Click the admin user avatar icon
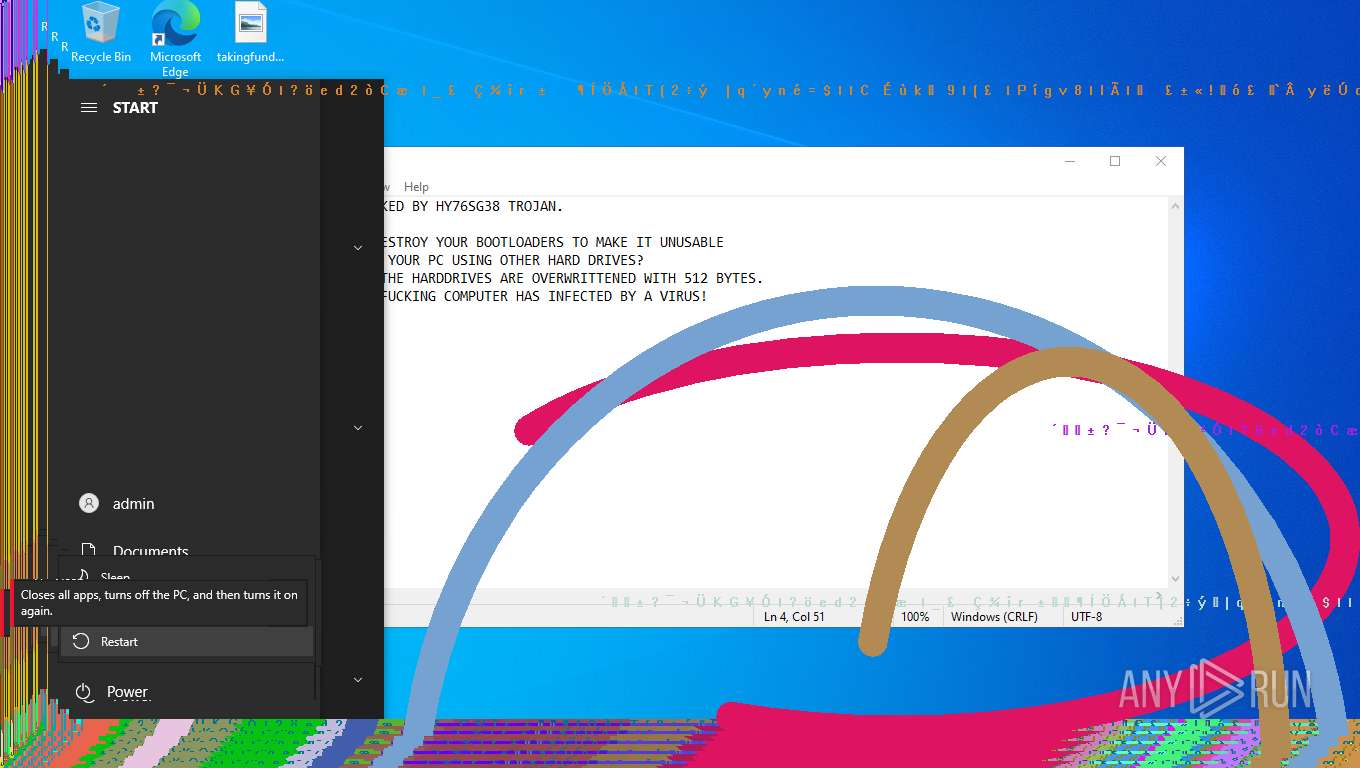Screen dimensions: 1360x768 (89, 503)
